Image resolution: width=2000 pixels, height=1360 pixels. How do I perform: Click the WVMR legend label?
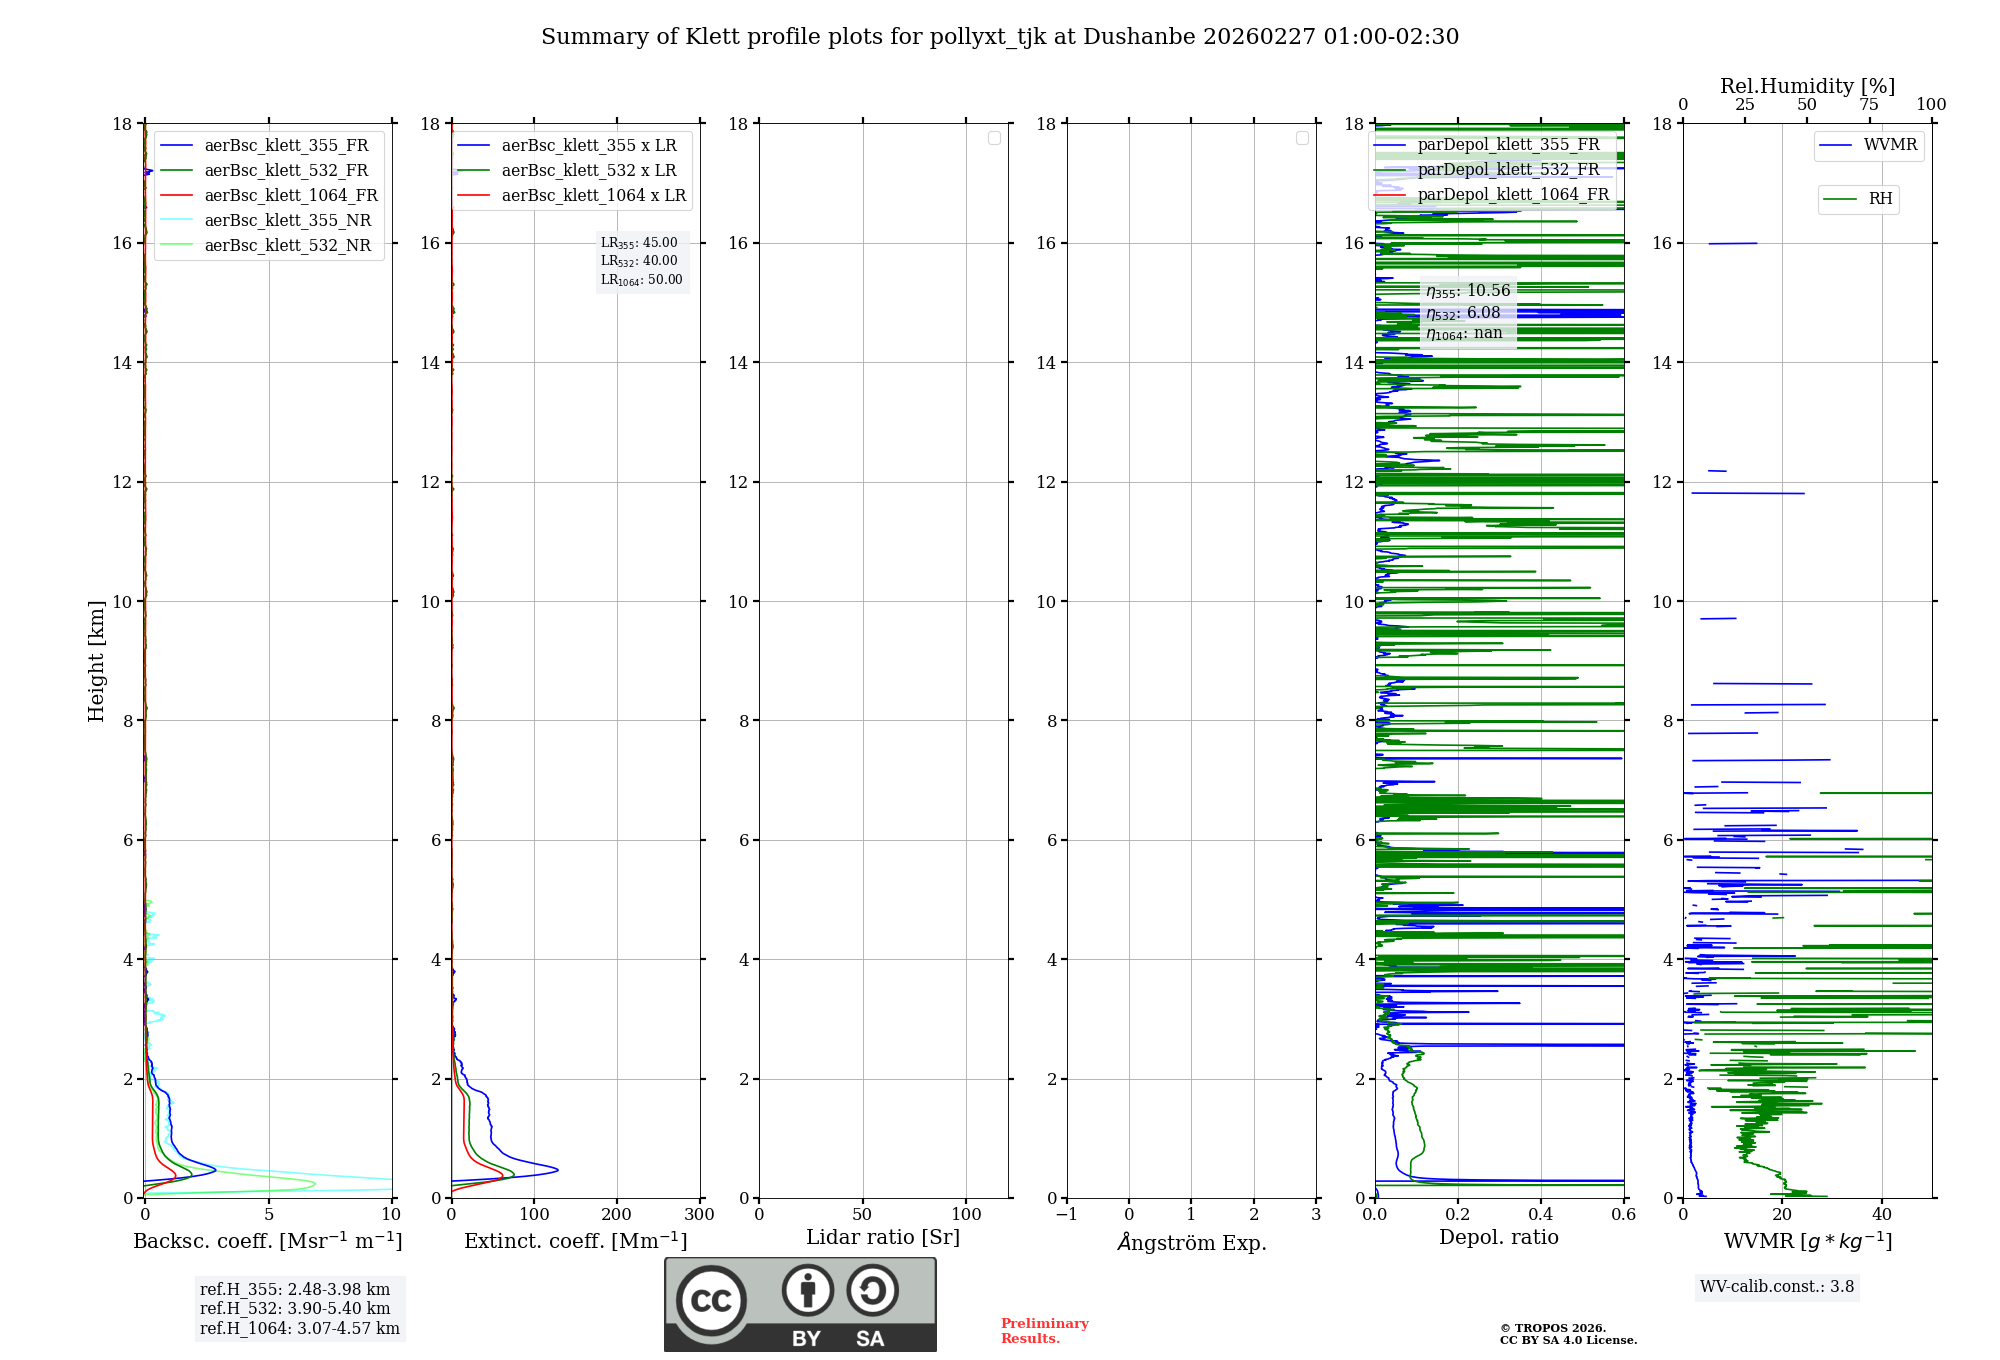(x=1890, y=145)
